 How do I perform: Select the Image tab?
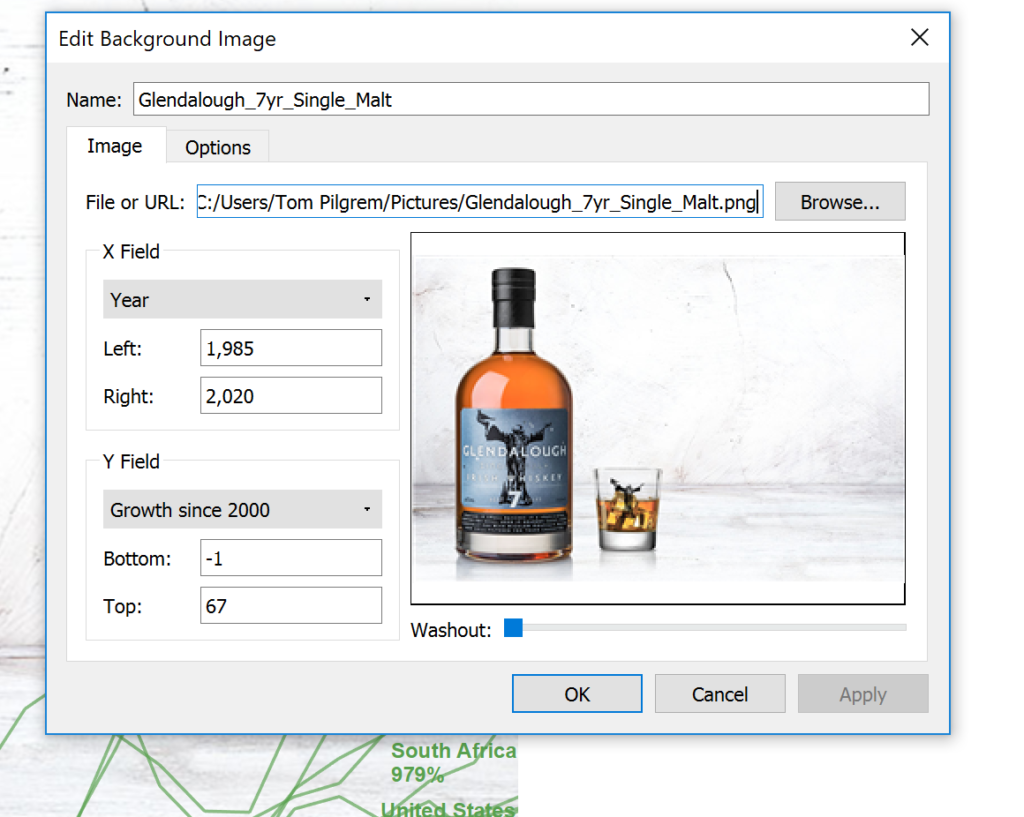[115, 146]
